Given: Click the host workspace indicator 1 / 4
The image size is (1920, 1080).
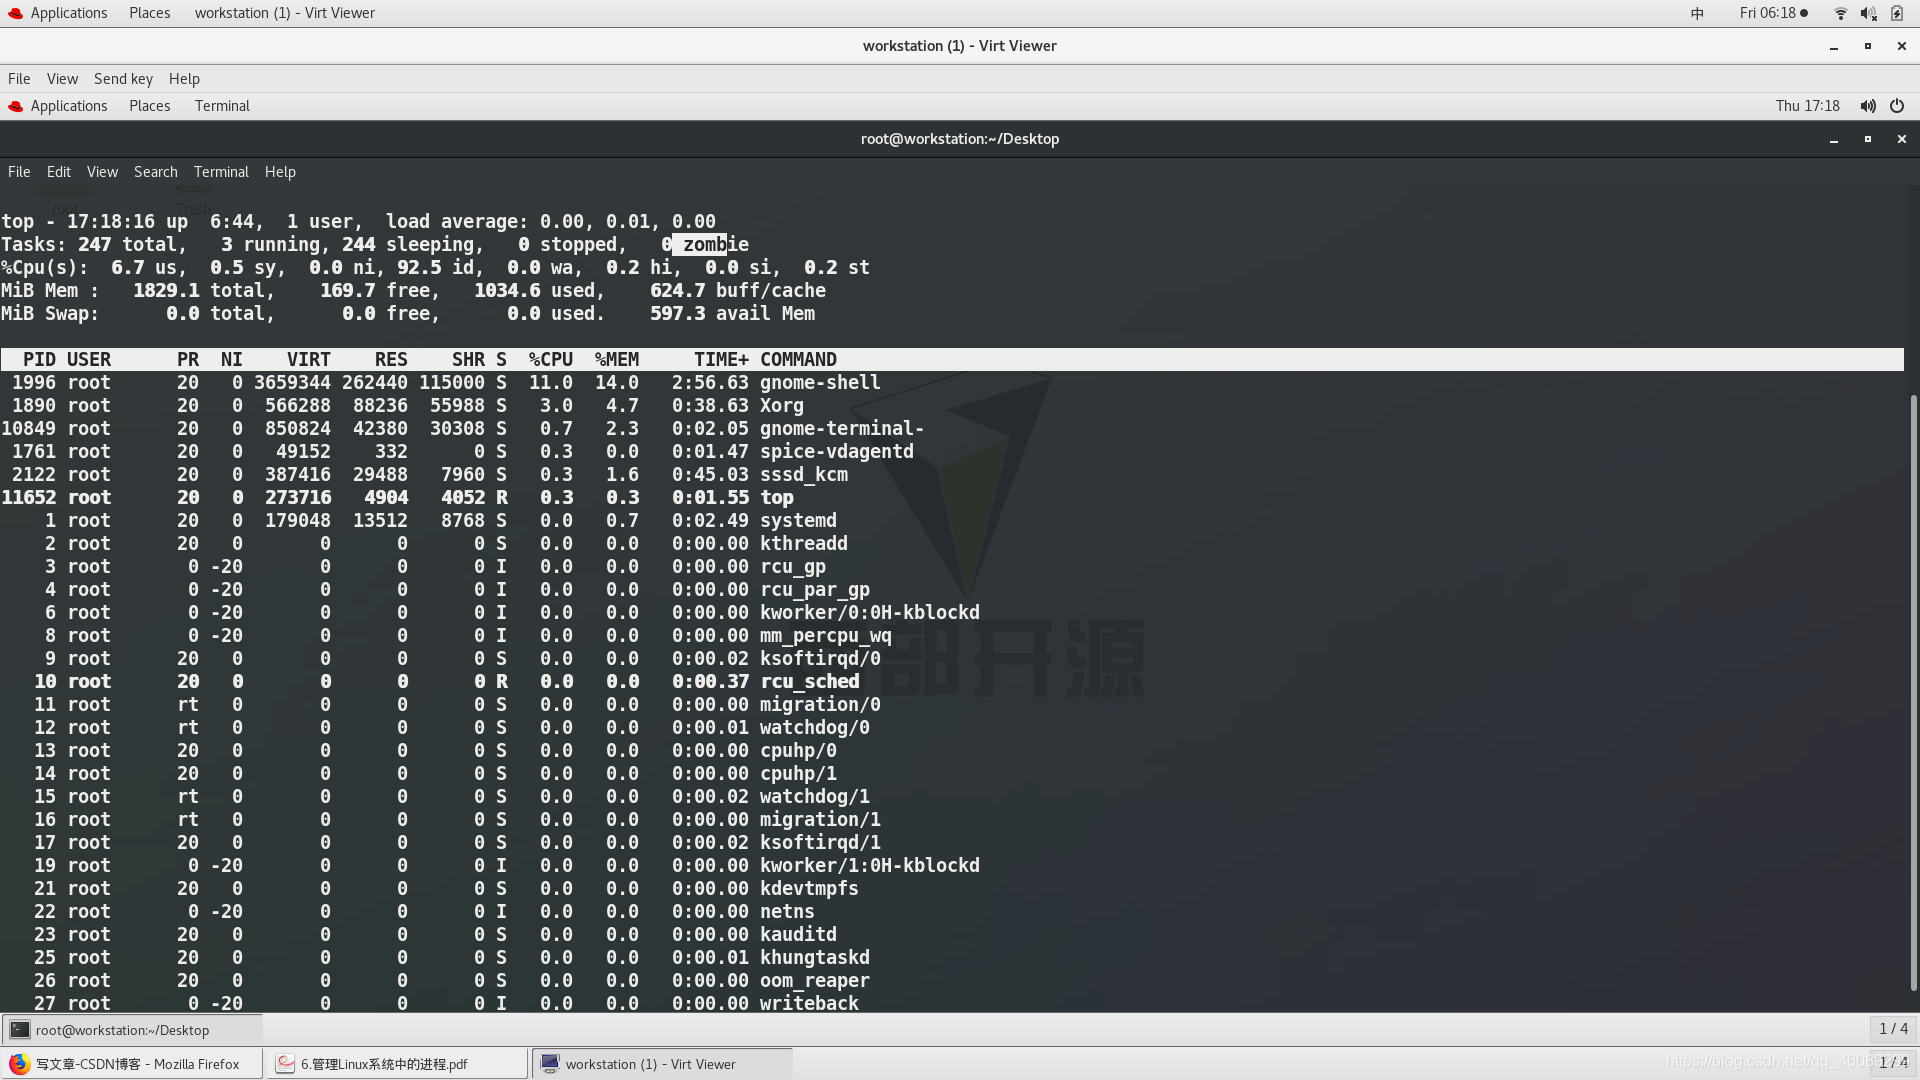Looking at the screenshot, I should pos(1893,1062).
